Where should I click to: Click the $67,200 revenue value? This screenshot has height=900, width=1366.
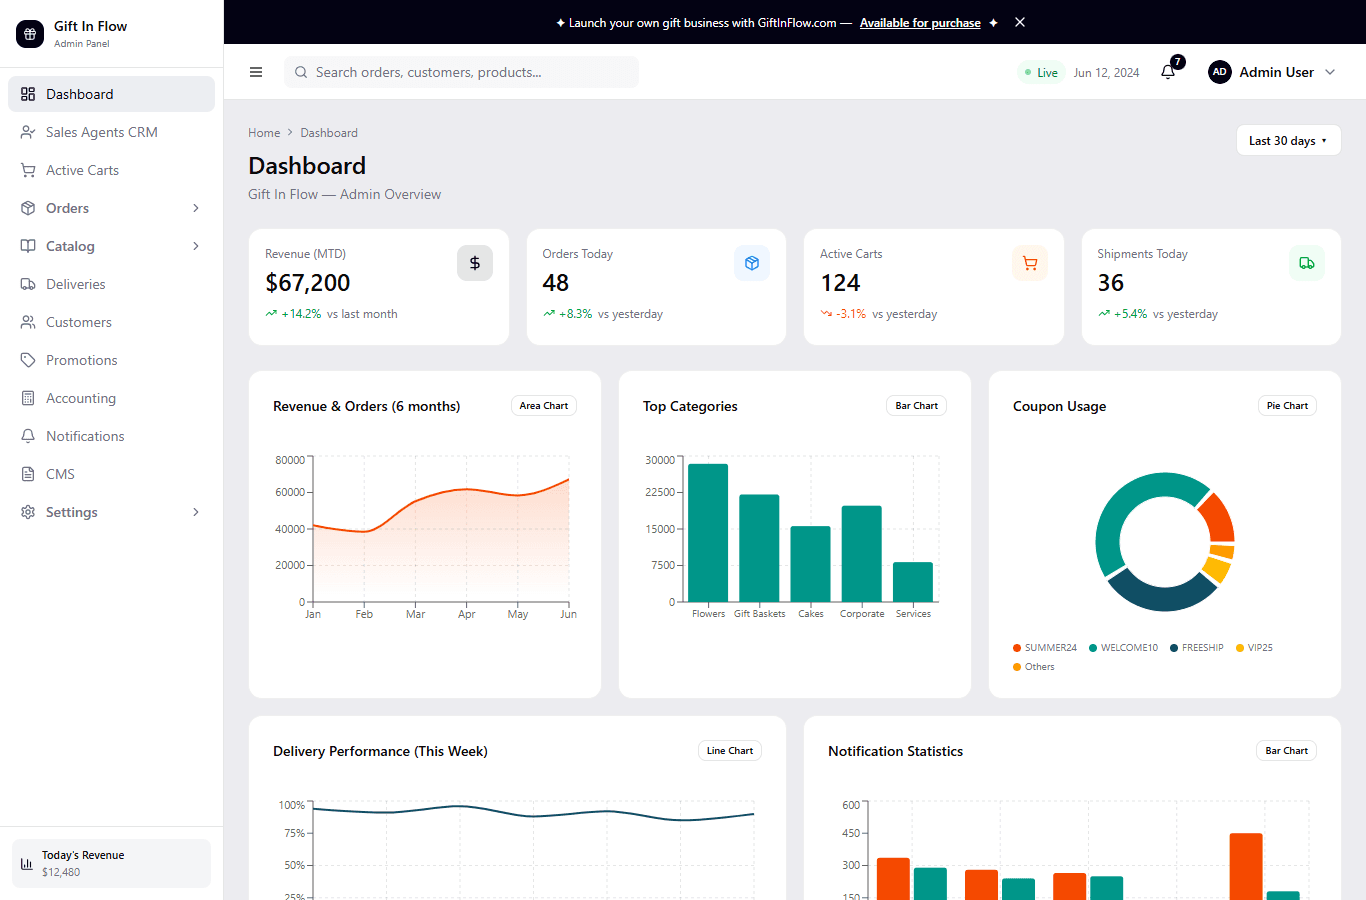pos(307,283)
